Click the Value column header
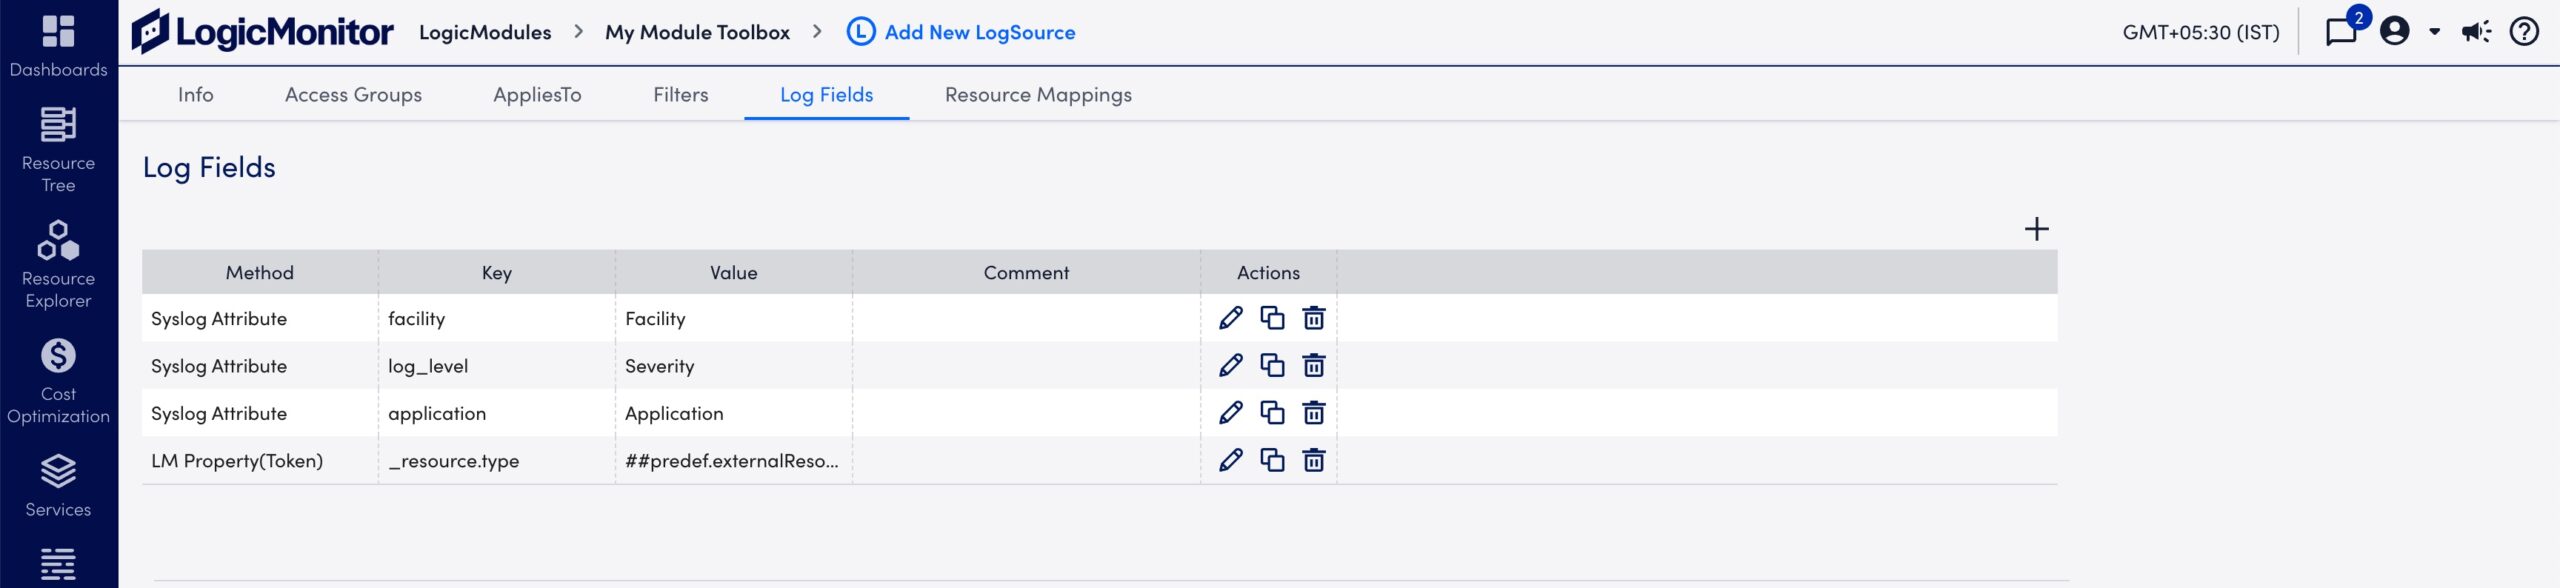This screenshot has height=588, width=2560. (x=733, y=272)
